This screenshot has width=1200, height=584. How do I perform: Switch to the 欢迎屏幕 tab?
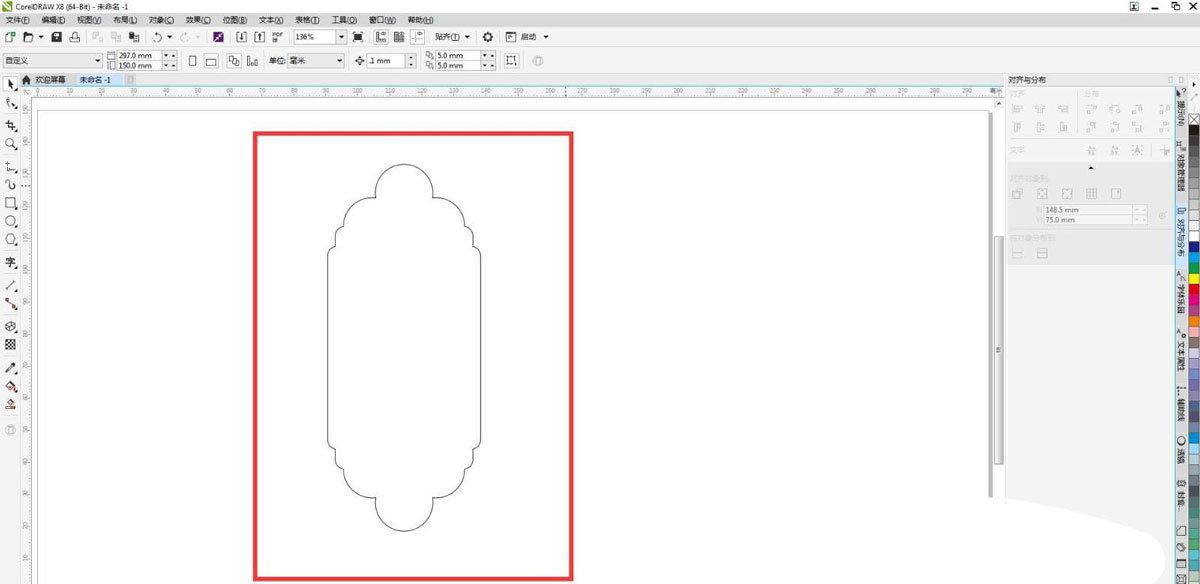50,79
